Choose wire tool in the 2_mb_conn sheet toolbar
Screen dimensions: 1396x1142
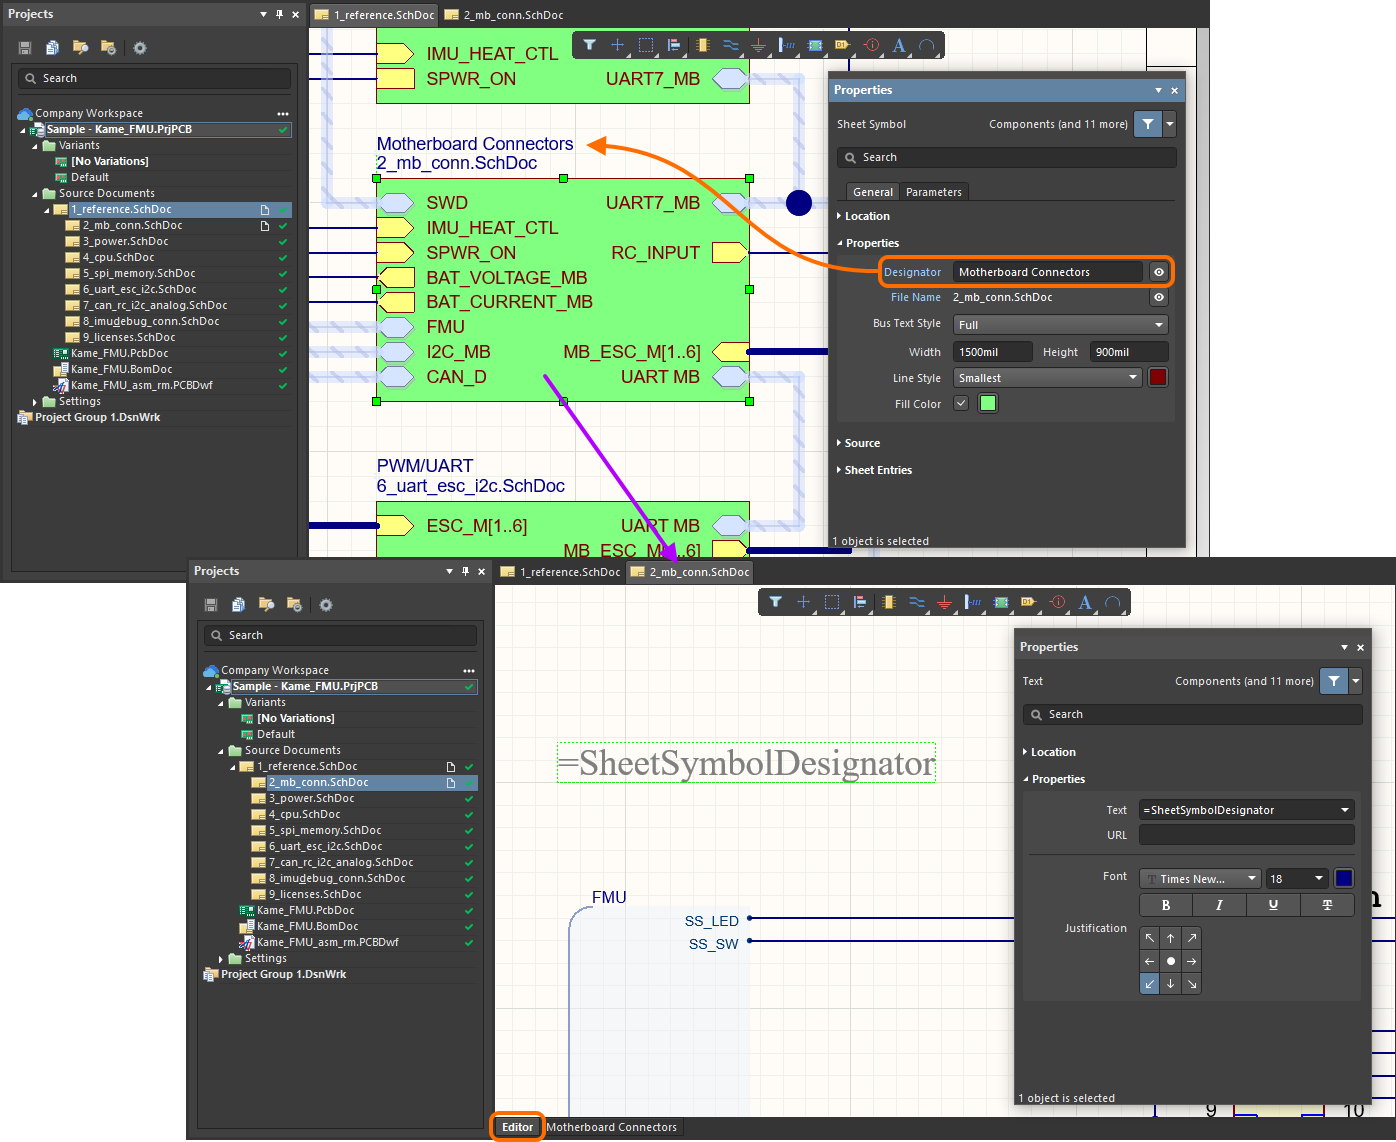click(916, 602)
